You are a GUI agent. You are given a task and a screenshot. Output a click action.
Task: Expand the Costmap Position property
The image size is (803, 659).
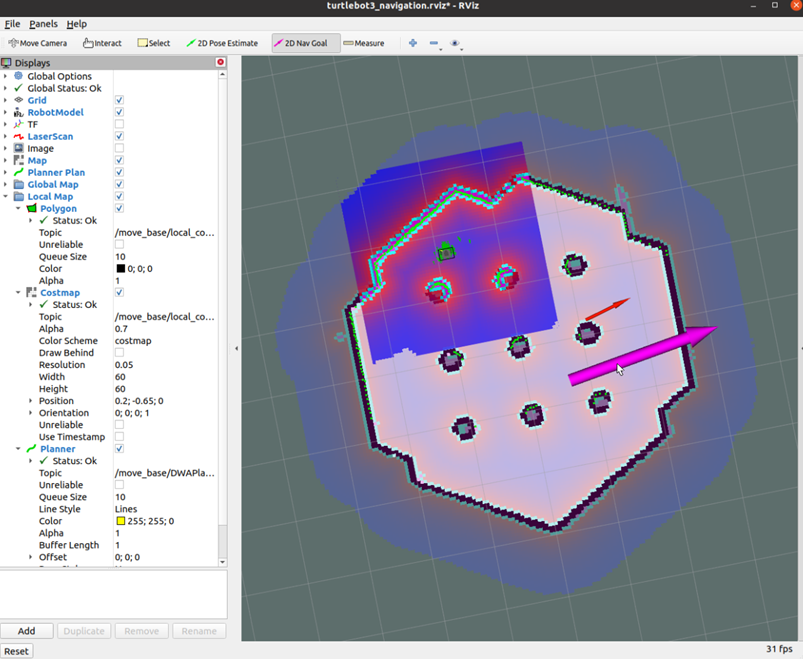(x=30, y=401)
